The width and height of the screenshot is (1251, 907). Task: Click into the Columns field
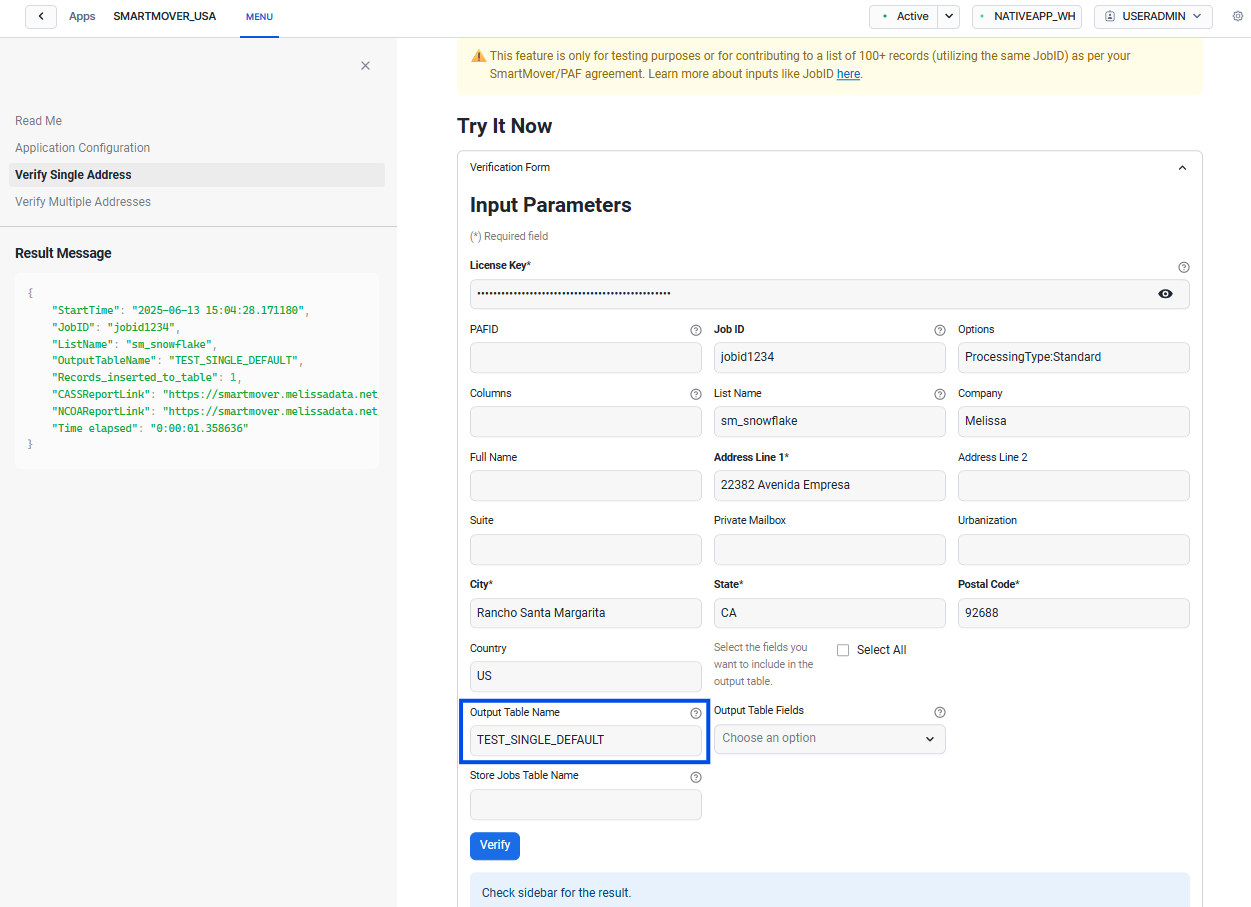pyautogui.click(x=586, y=422)
